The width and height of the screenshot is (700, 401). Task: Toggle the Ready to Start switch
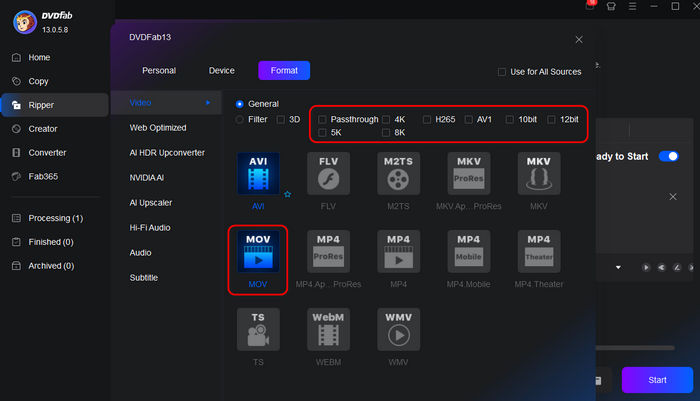(668, 156)
